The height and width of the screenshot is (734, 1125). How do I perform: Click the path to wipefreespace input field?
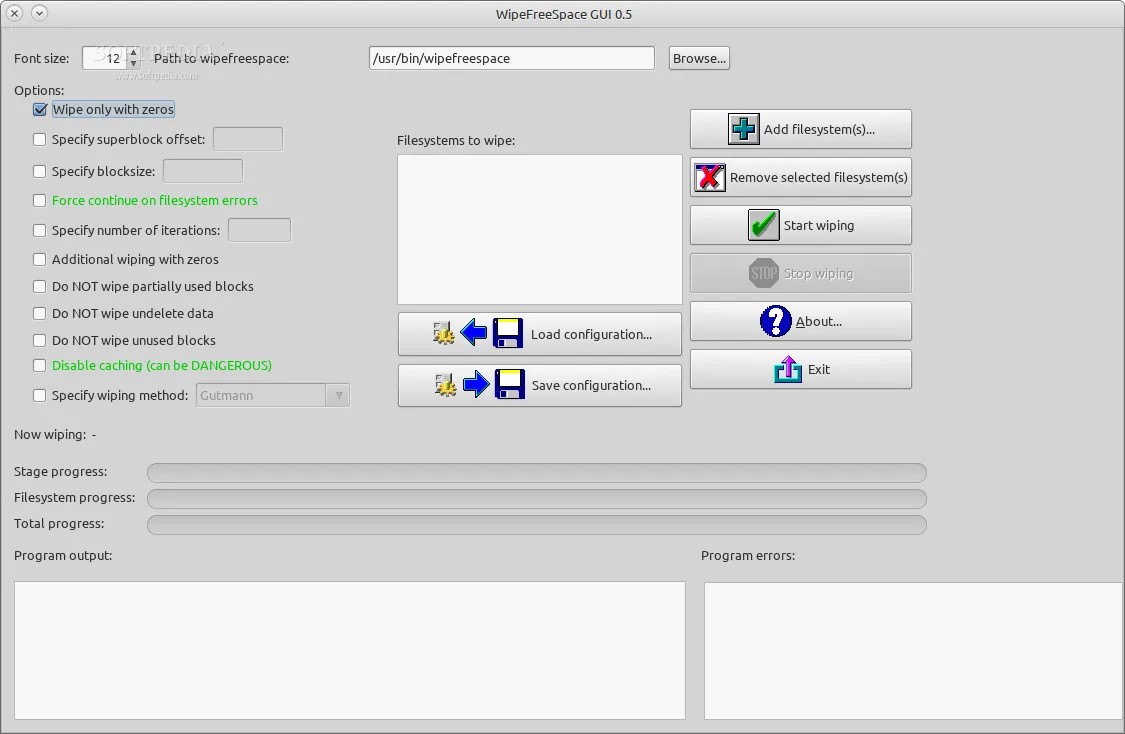tap(511, 58)
